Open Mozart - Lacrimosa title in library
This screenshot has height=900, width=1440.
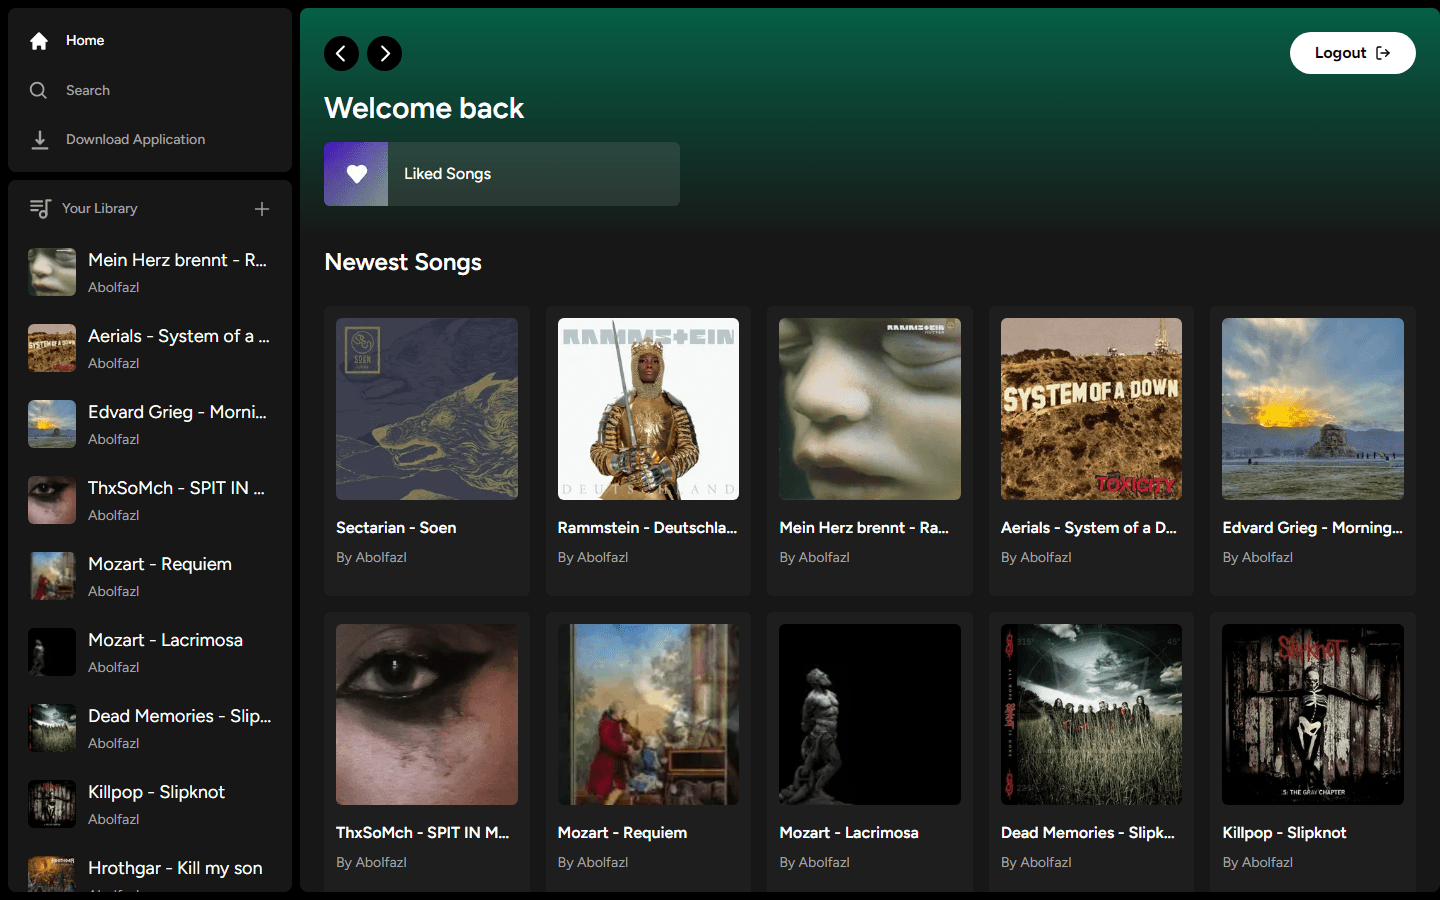pyautogui.click(x=165, y=640)
